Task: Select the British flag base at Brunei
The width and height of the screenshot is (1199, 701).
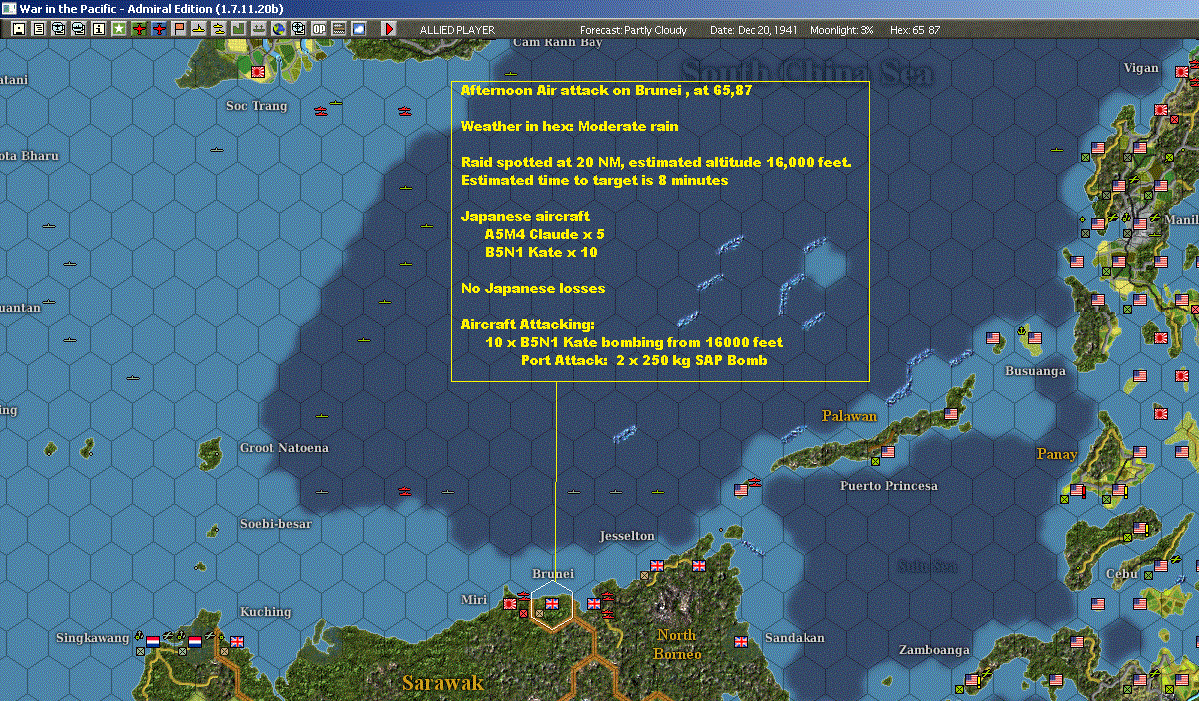Action: pyautogui.click(x=551, y=603)
